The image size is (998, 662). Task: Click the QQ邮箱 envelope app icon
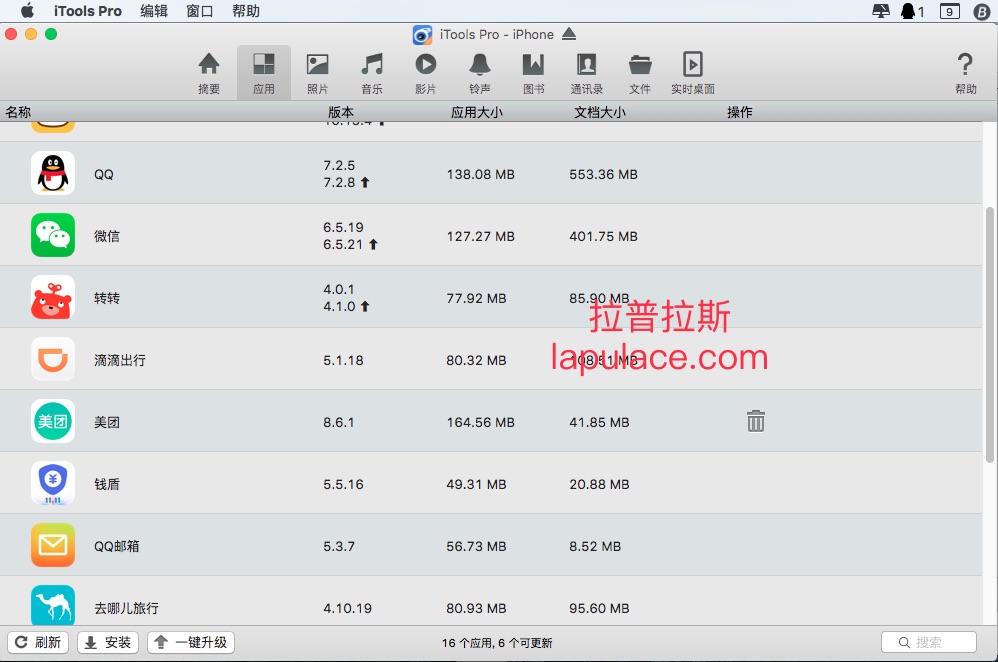[x=53, y=546]
